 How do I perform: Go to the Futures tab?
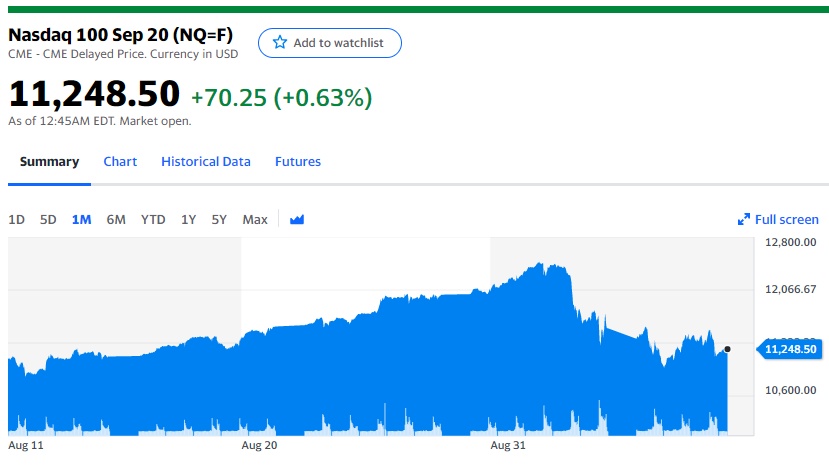(x=298, y=162)
